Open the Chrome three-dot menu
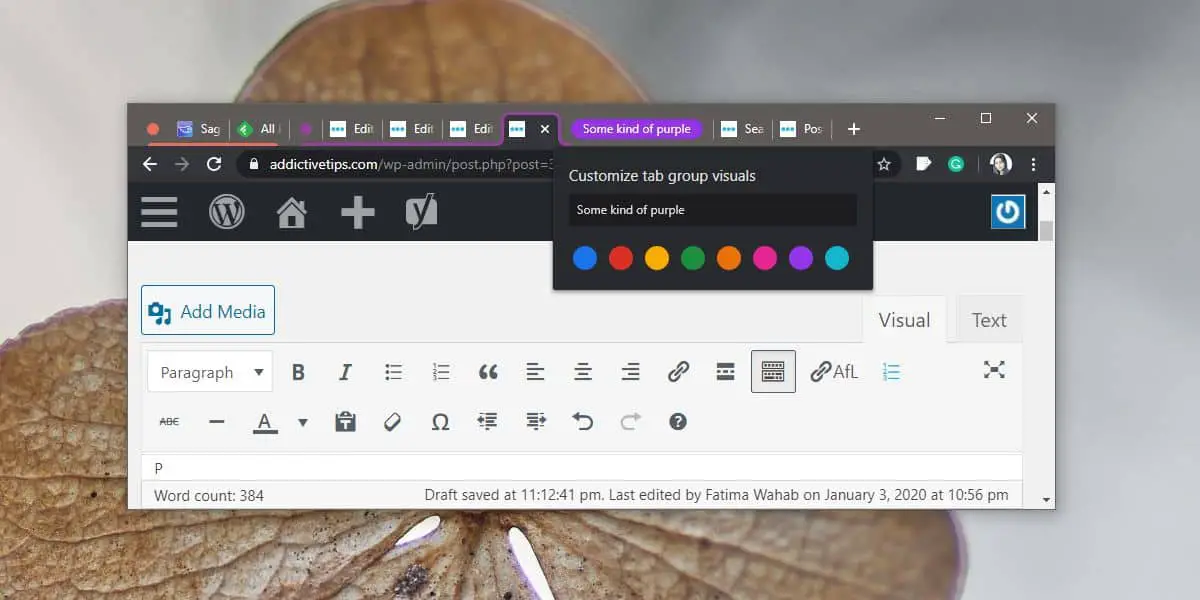Image resolution: width=1200 pixels, height=600 pixels. [1033, 164]
